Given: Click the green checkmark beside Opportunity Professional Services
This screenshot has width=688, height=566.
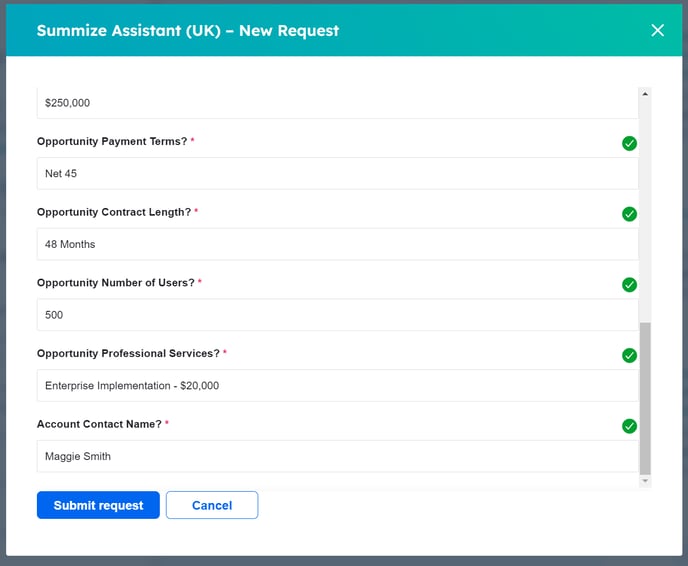Looking at the screenshot, I should click(x=629, y=355).
